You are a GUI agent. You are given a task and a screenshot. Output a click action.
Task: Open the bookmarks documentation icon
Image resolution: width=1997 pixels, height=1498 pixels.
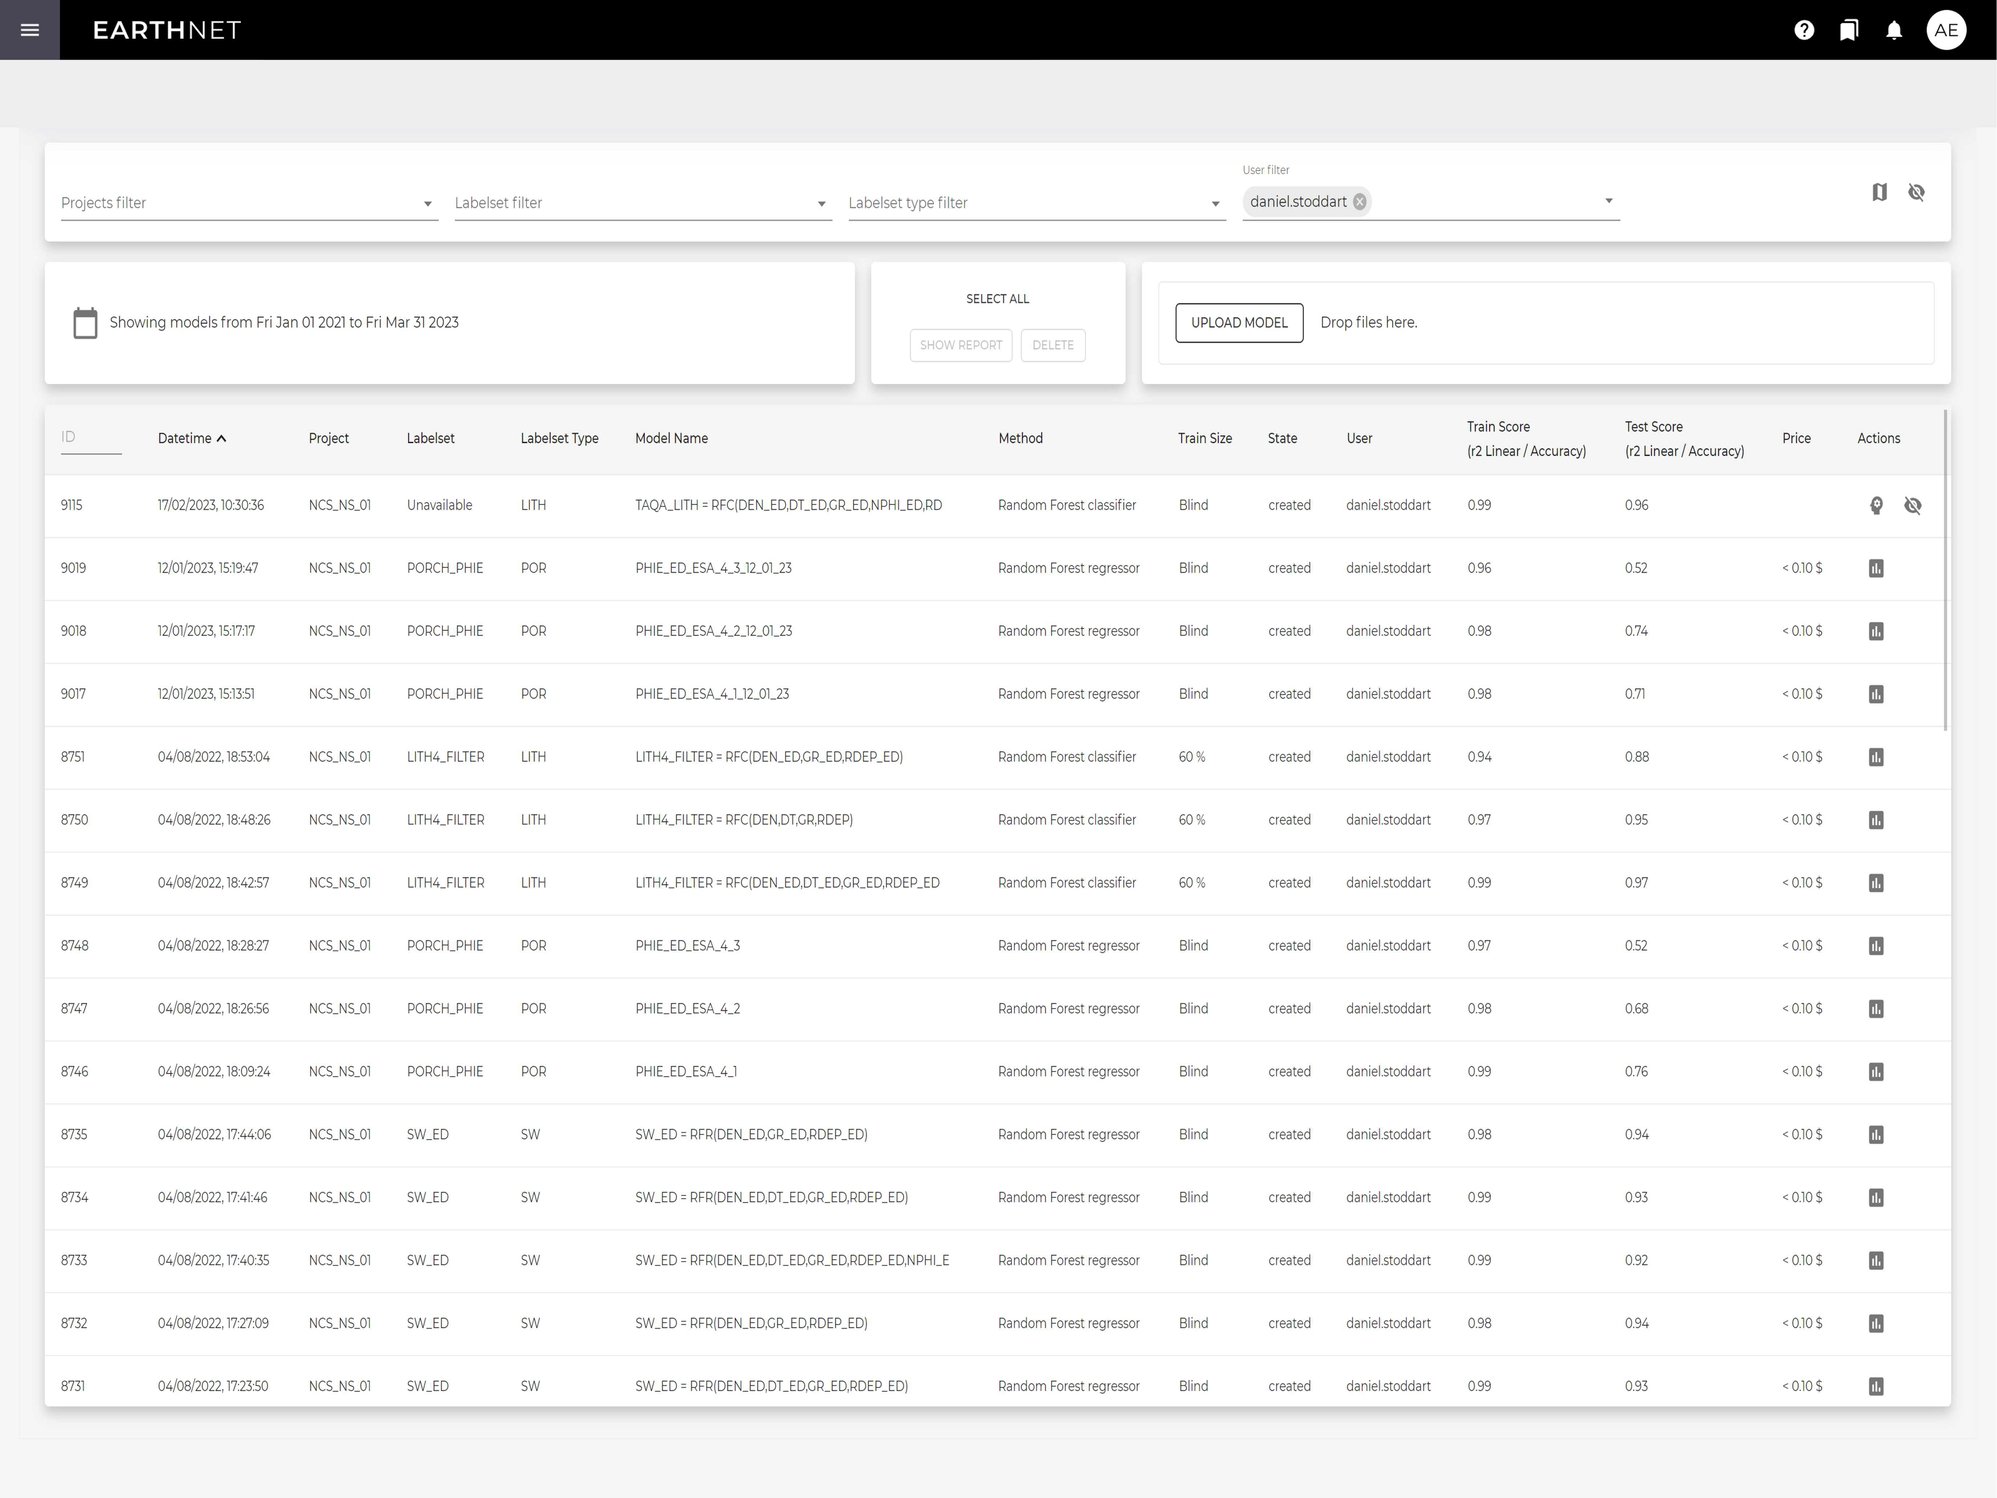pyautogui.click(x=1849, y=30)
